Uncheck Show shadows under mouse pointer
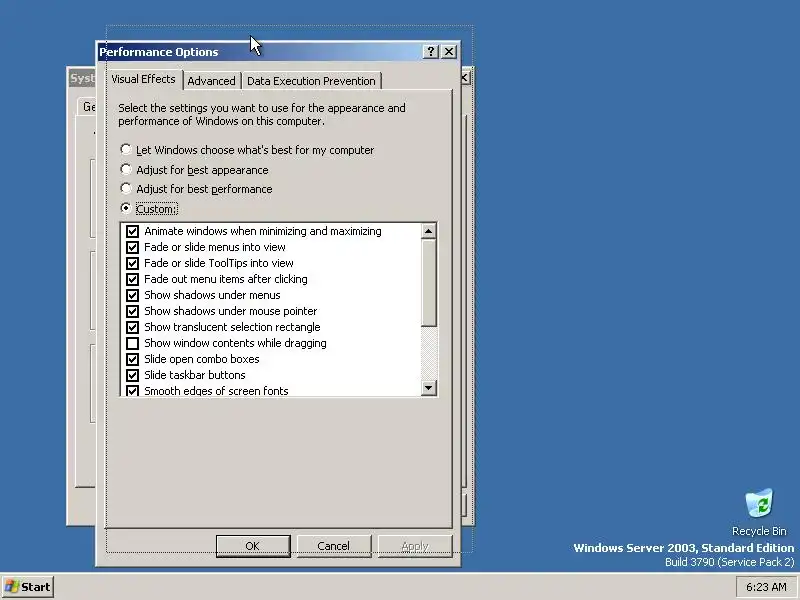The image size is (800, 600). pyautogui.click(x=133, y=311)
